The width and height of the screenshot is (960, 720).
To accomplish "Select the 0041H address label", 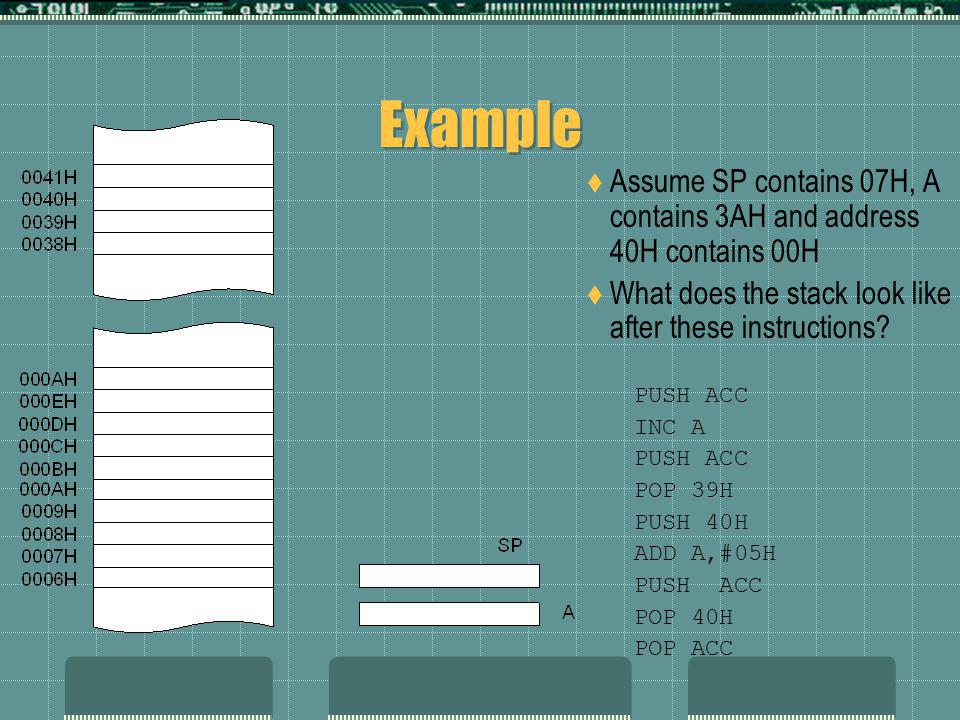I will tap(49, 177).
